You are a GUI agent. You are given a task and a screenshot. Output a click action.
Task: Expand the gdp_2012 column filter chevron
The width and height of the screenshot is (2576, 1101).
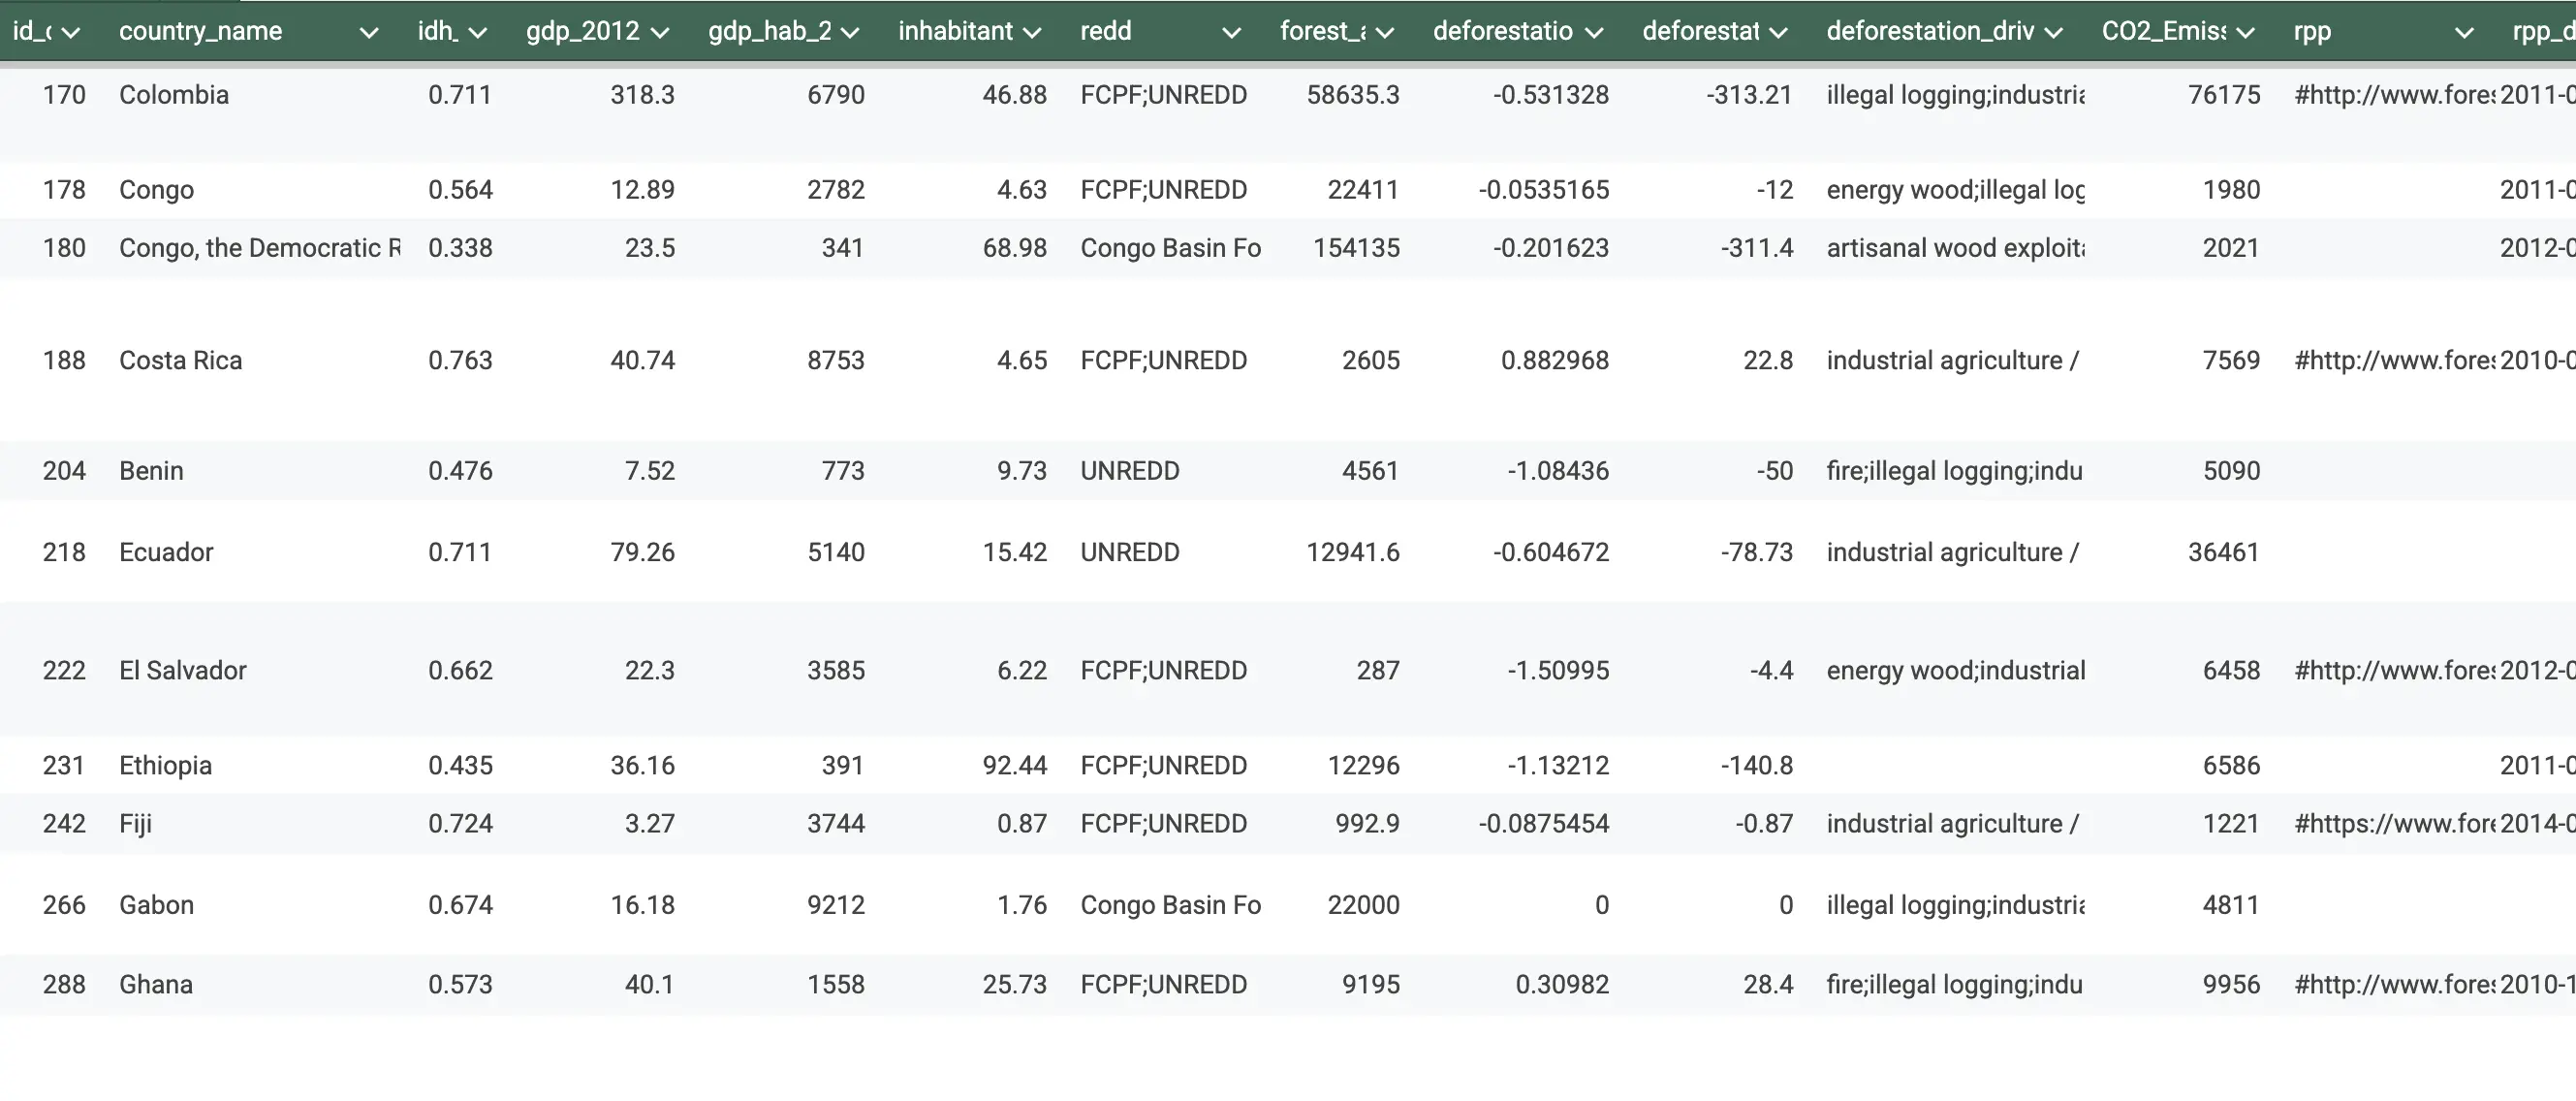tap(660, 32)
